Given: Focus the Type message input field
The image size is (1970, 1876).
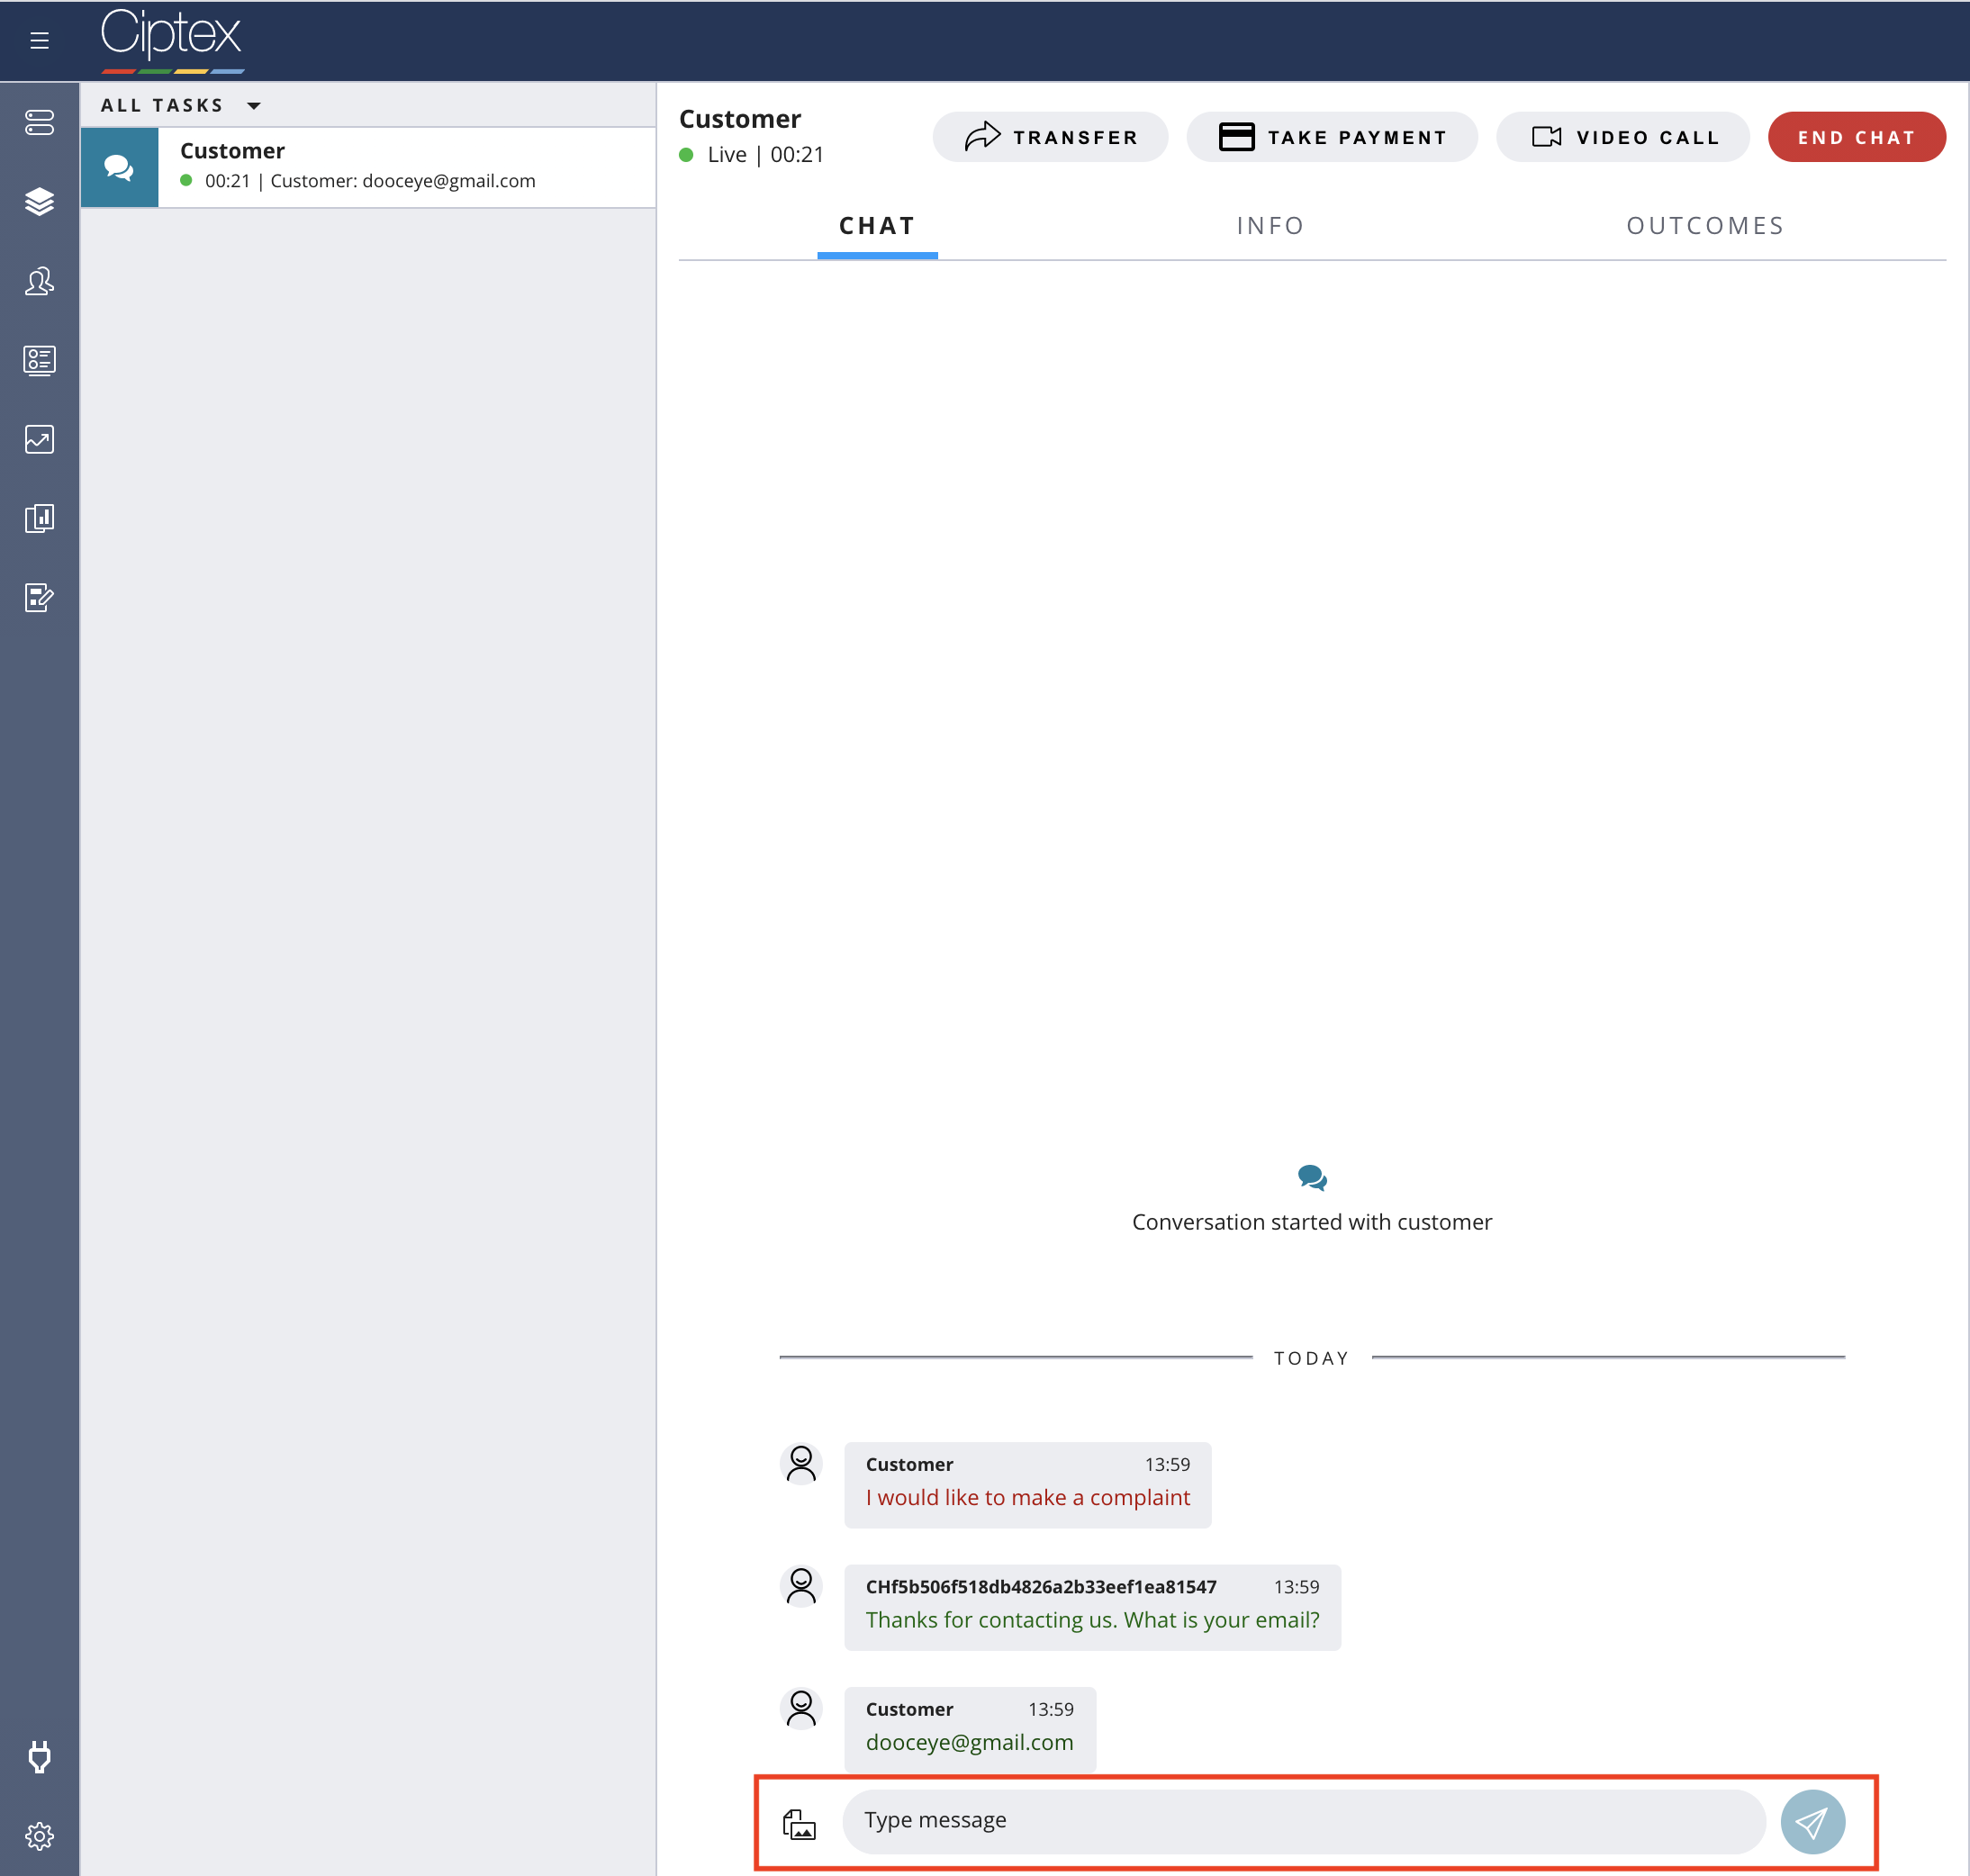Looking at the screenshot, I should click(1304, 1821).
